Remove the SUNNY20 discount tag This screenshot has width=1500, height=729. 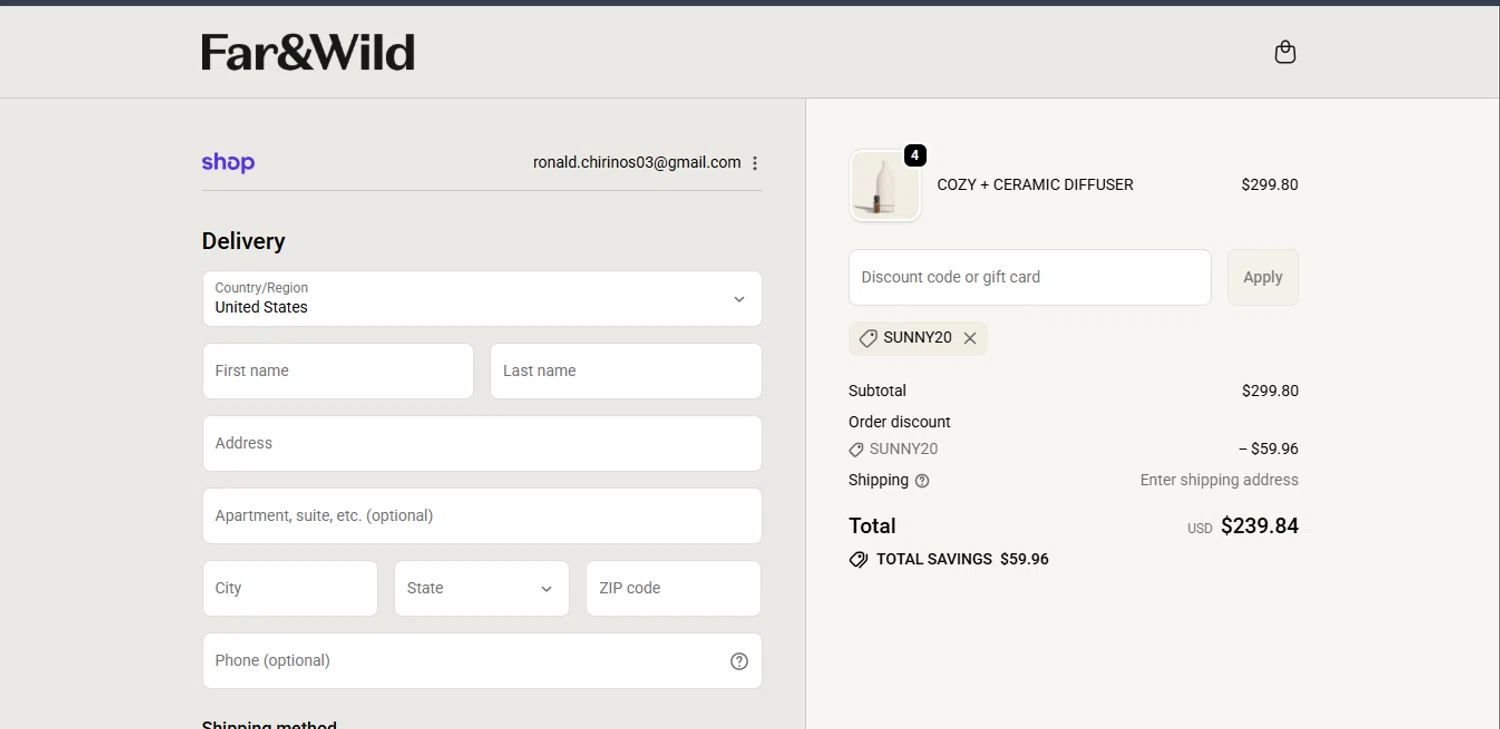coord(970,338)
